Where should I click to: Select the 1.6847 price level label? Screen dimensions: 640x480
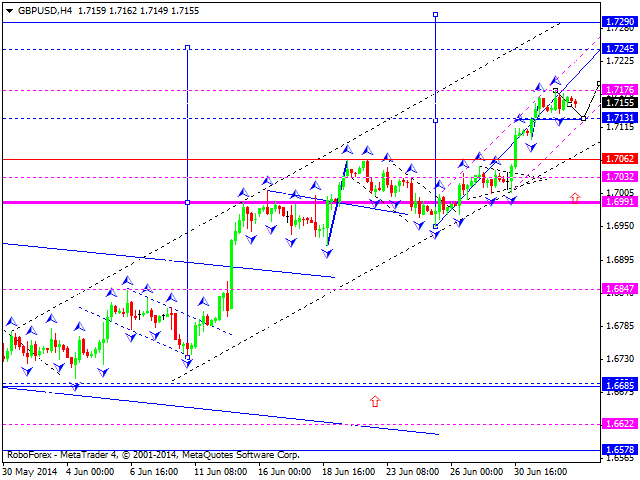pyautogui.click(x=618, y=289)
